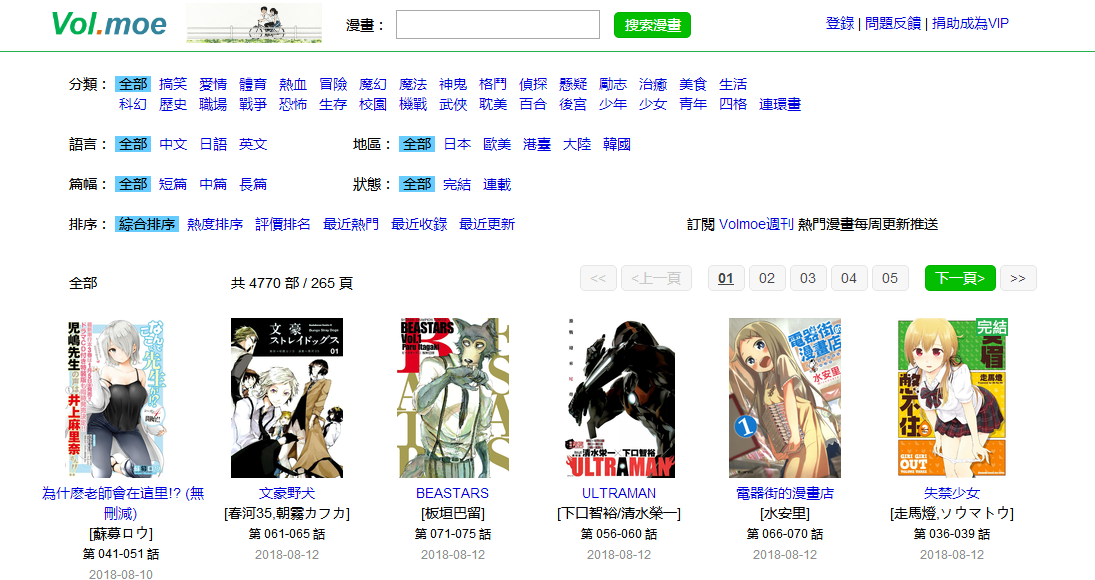Filter category by 神鬼
The height and width of the screenshot is (580, 1095).
coord(453,84)
